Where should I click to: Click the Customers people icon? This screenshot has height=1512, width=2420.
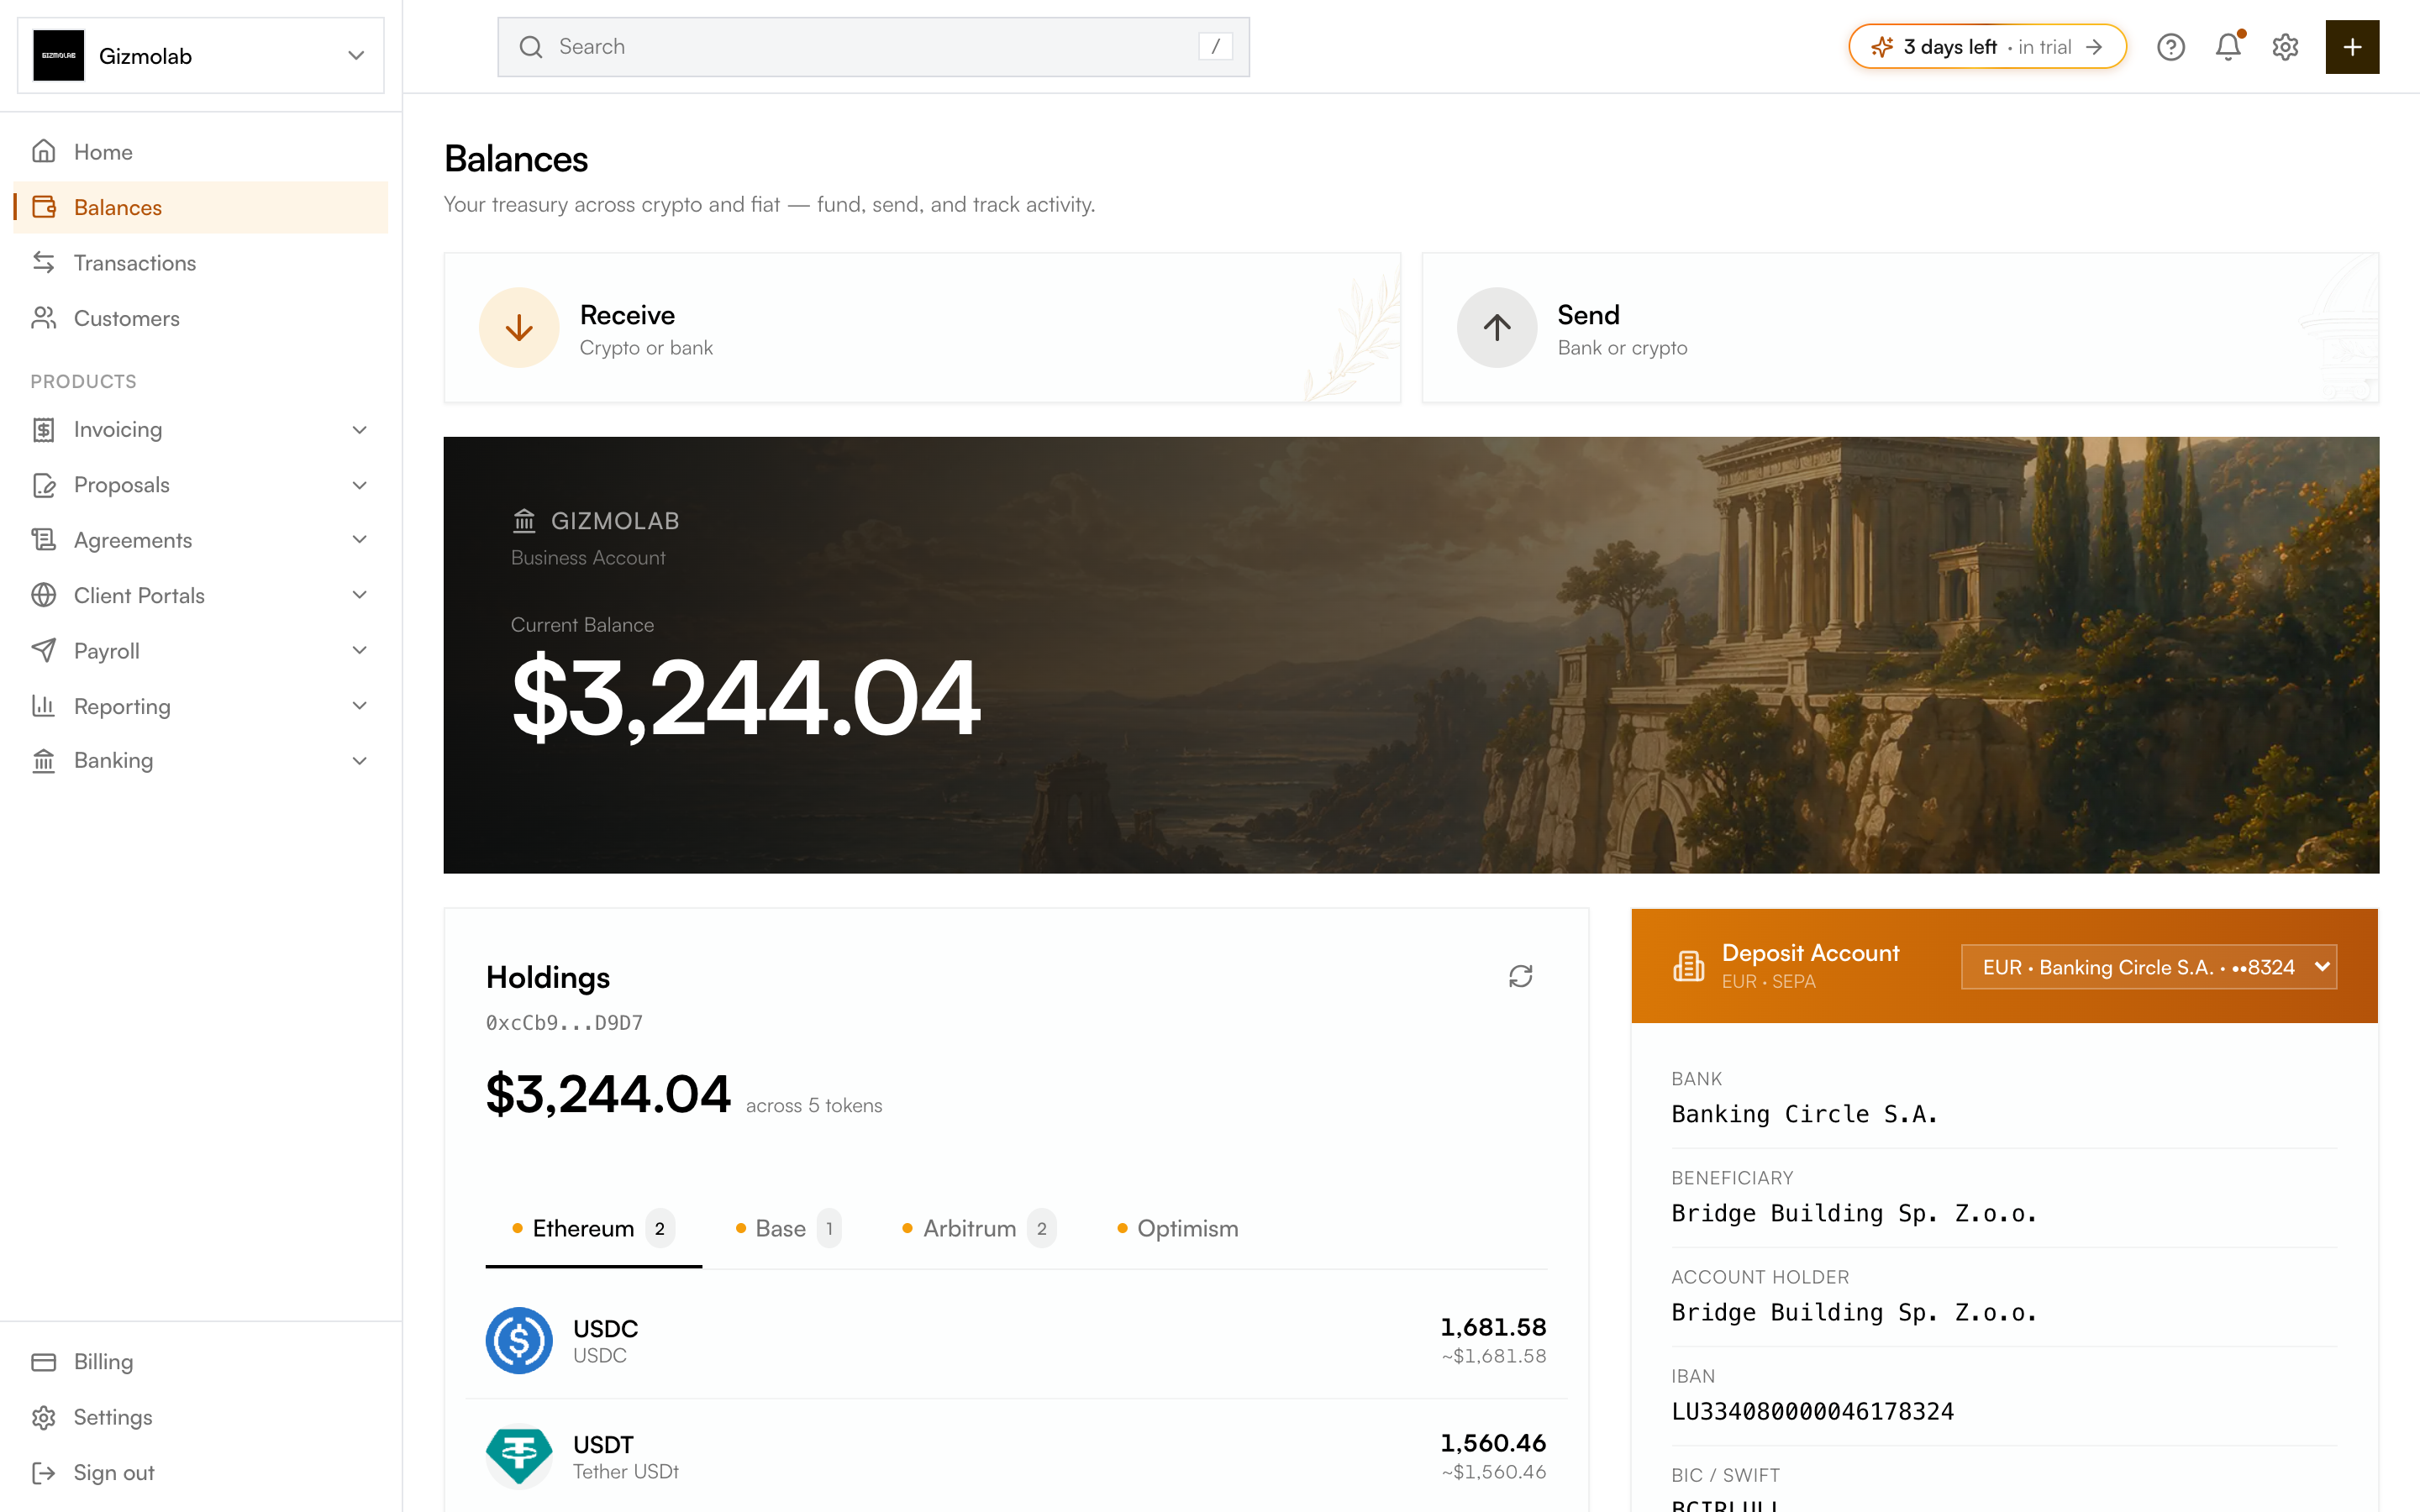[x=44, y=318]
